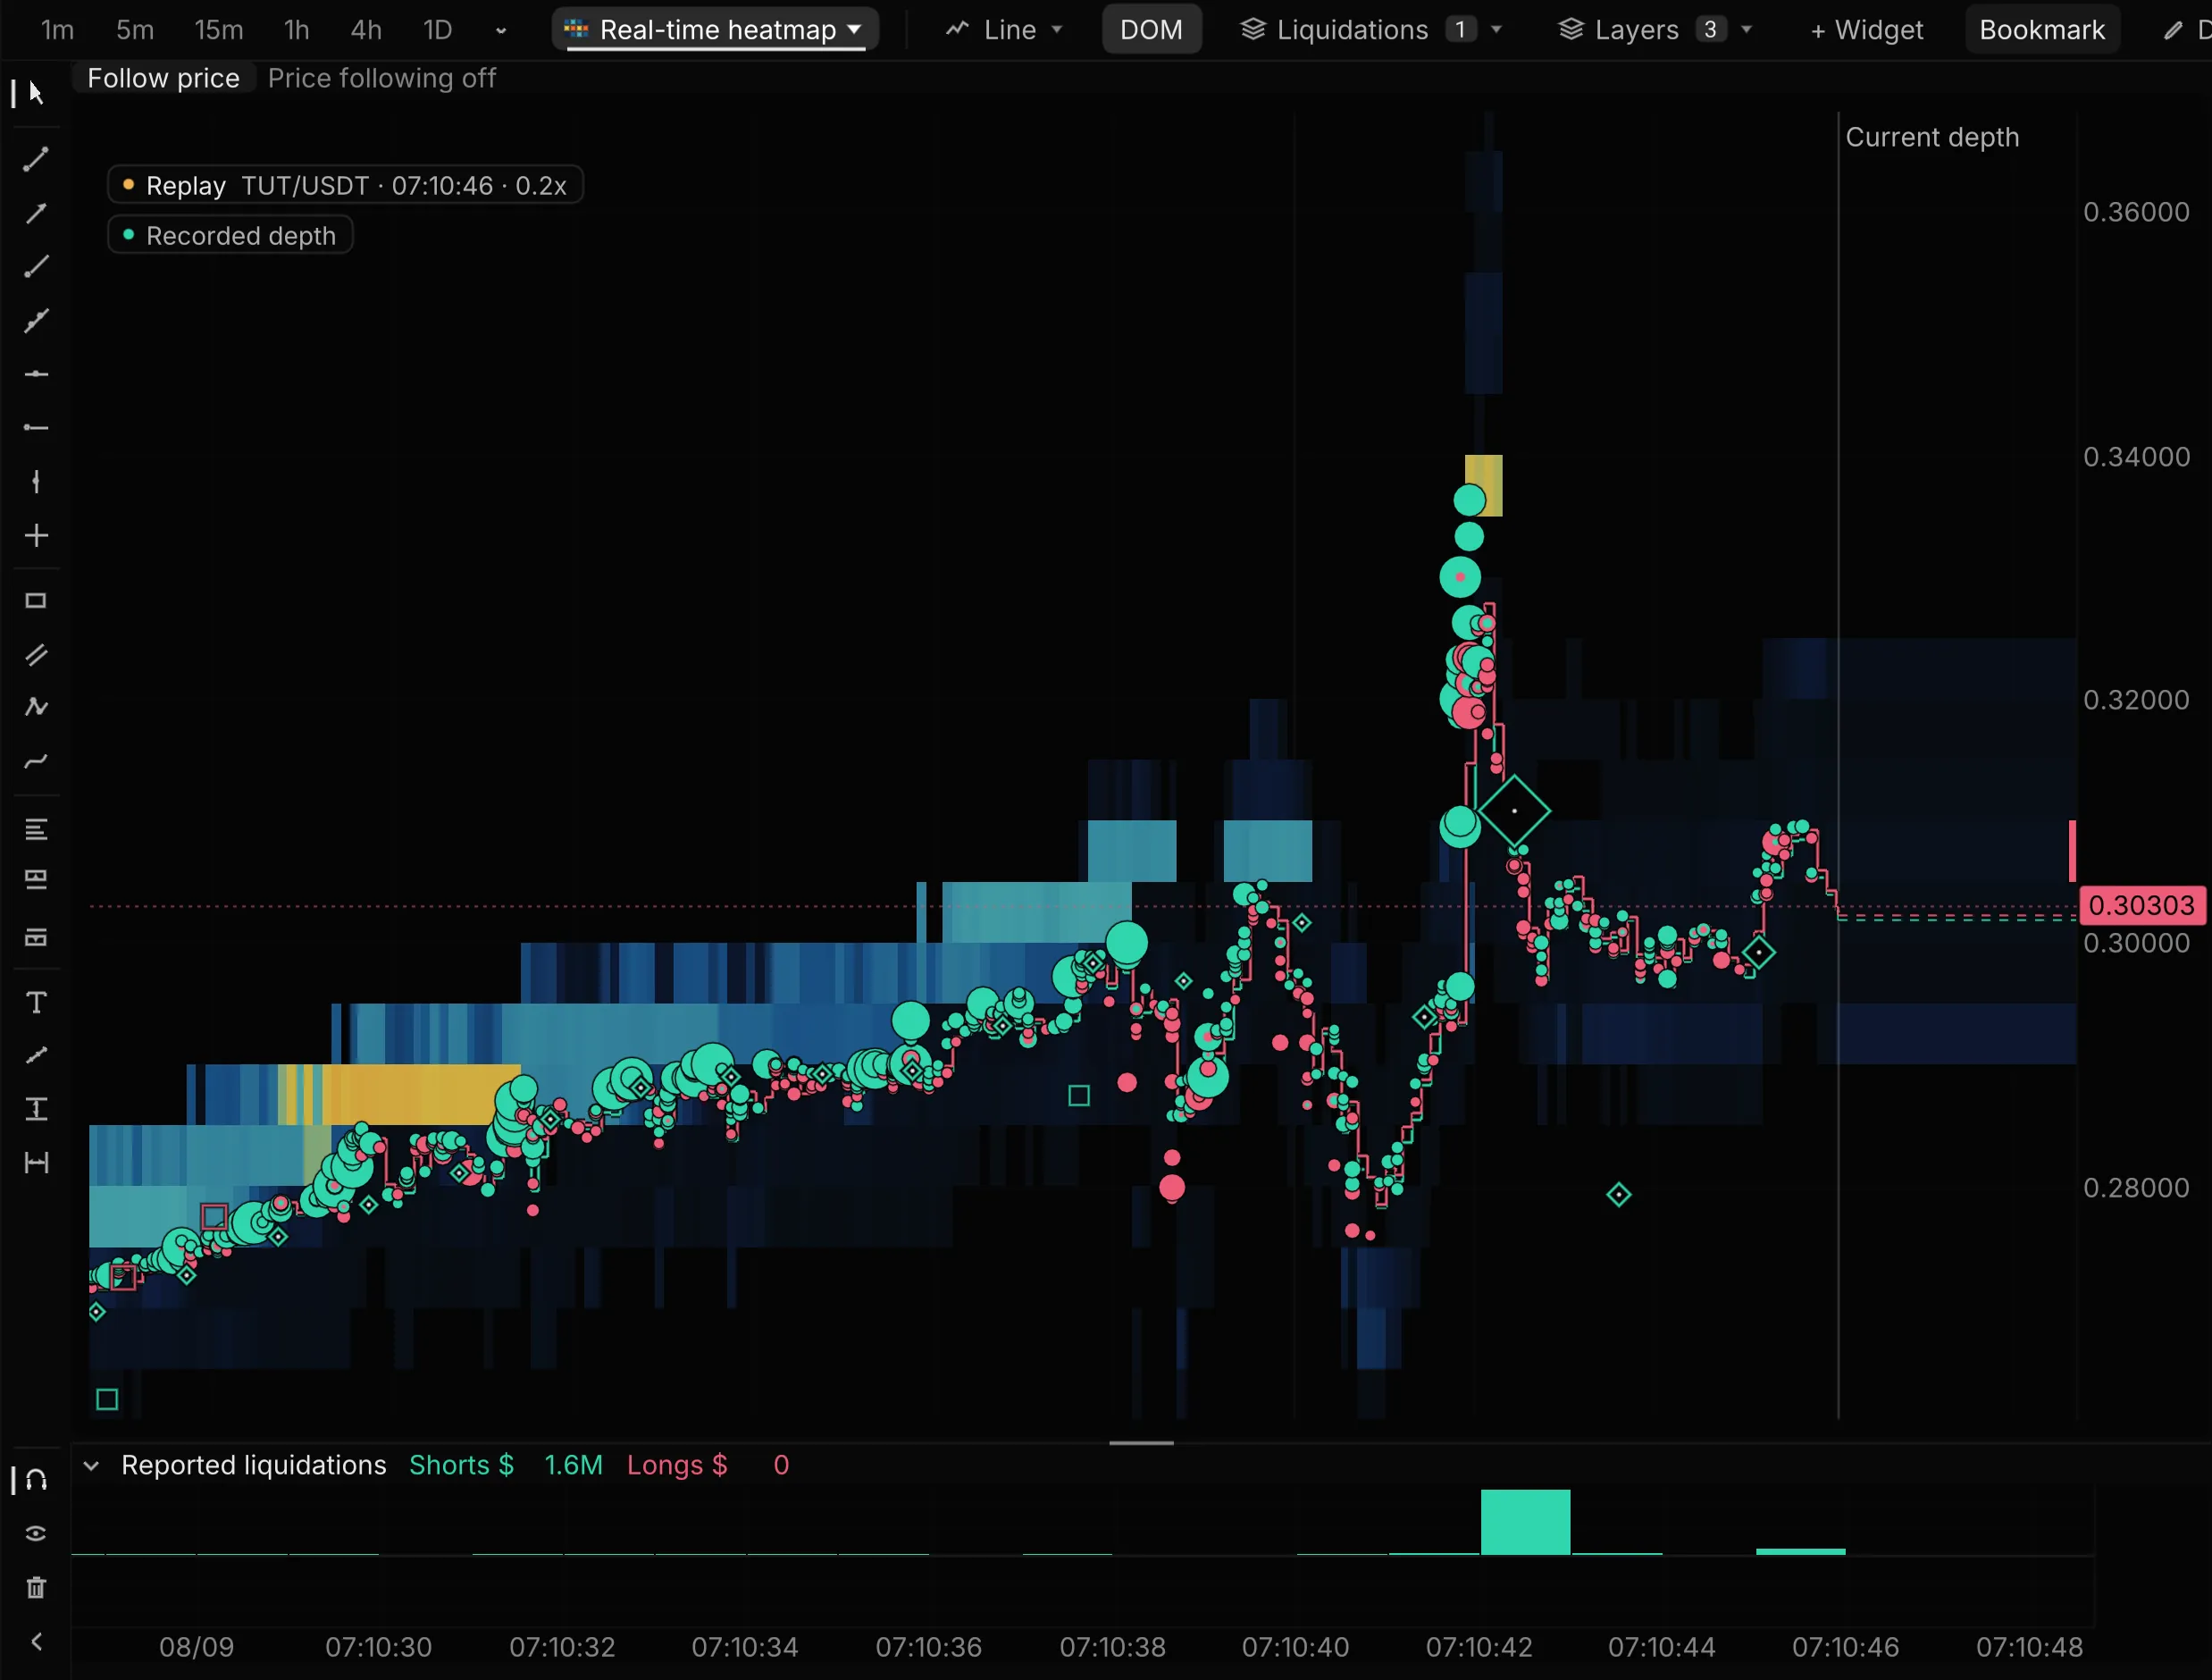Select the horizontal ray tool

point(36,427)
